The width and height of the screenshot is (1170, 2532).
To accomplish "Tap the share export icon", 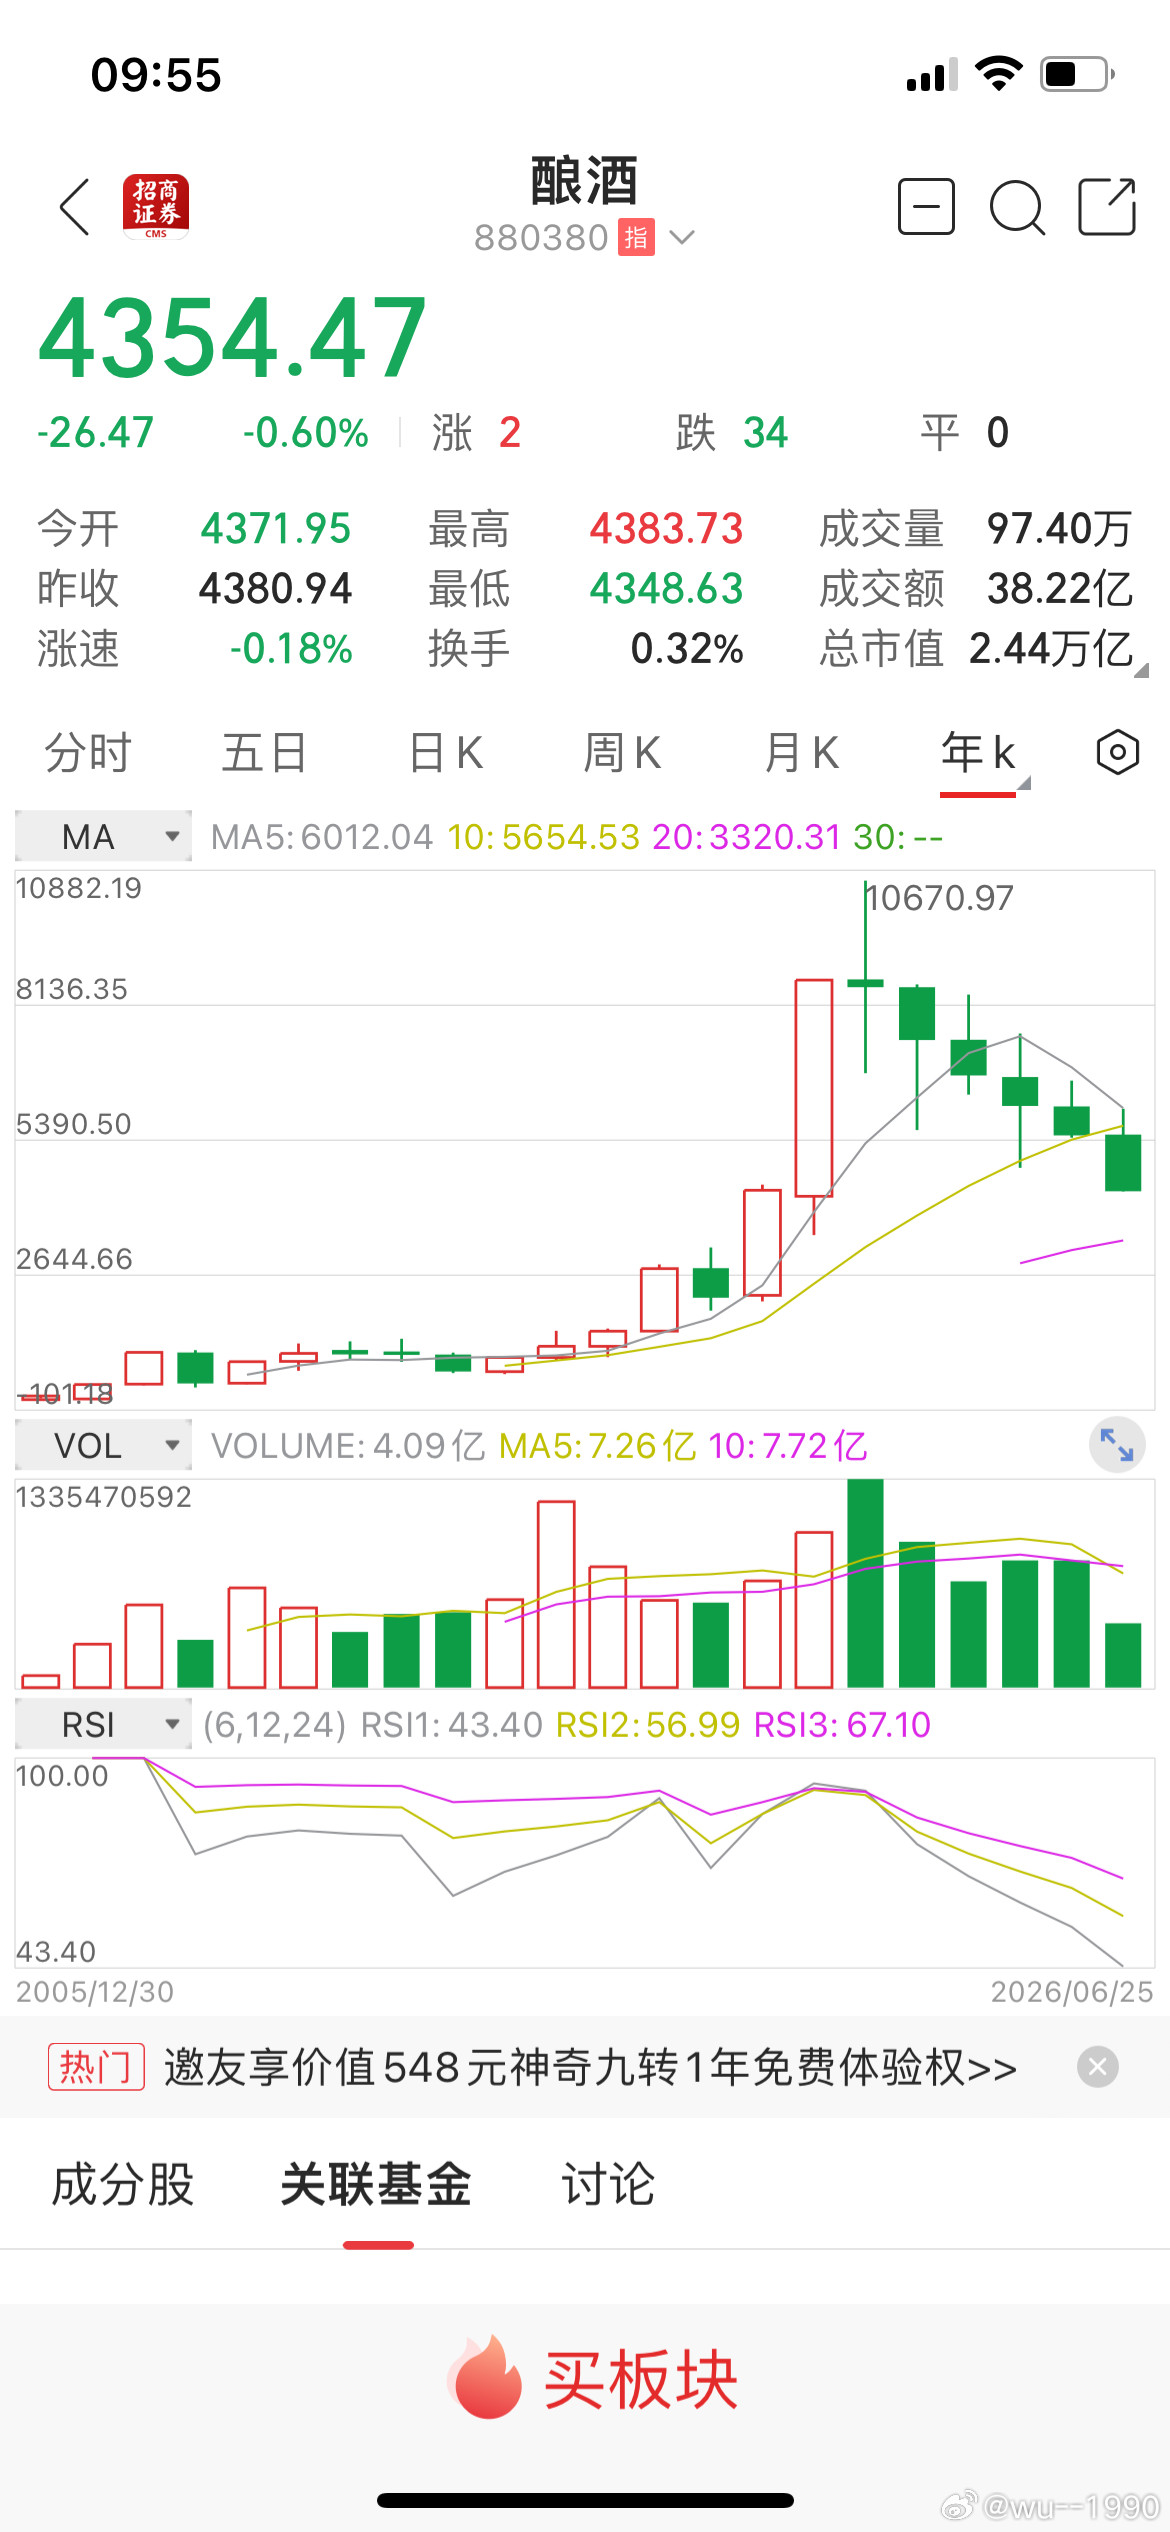I will [1107, 207].
